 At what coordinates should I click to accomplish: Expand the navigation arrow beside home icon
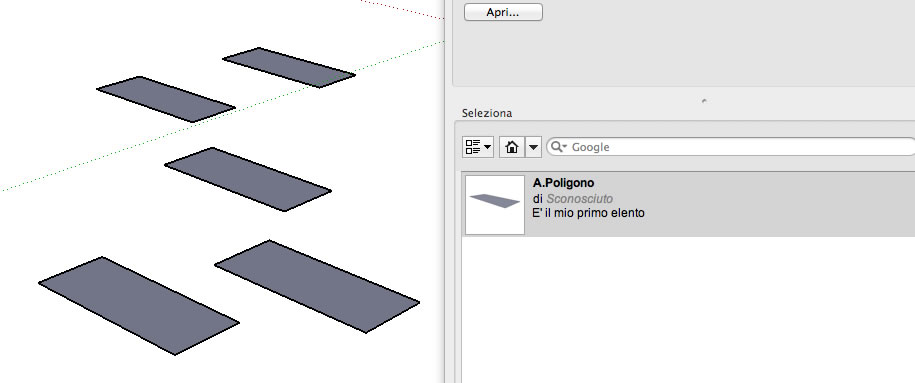click(x=534, y=147)
